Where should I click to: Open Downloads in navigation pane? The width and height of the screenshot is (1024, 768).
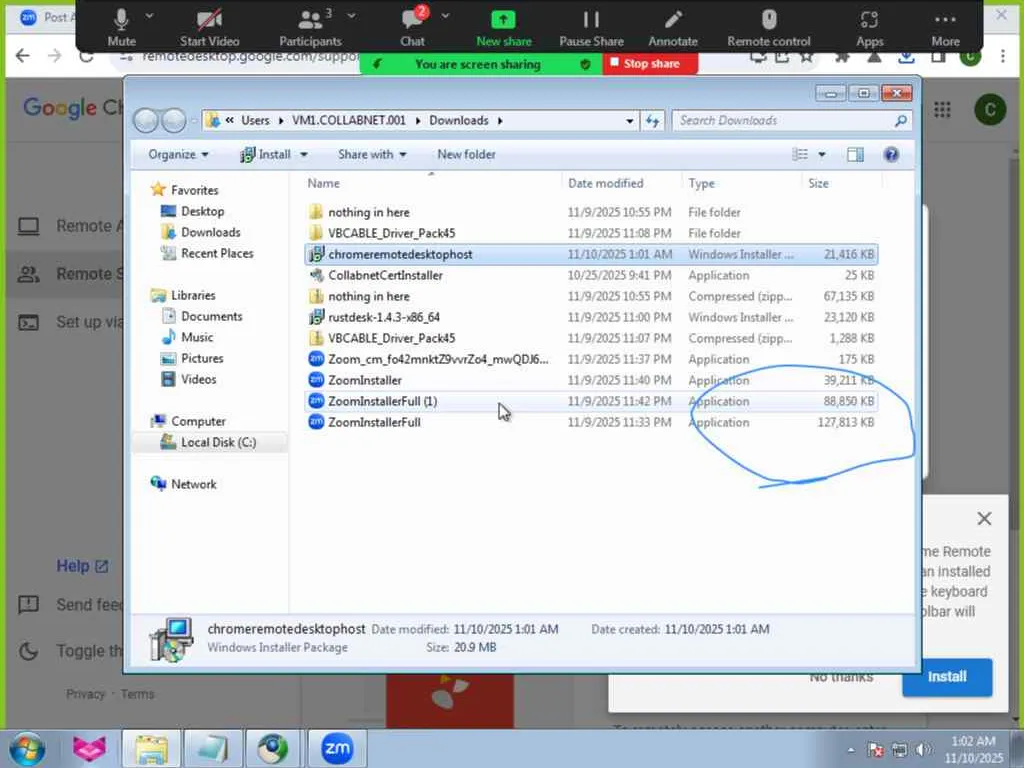(x=201, y=232)
